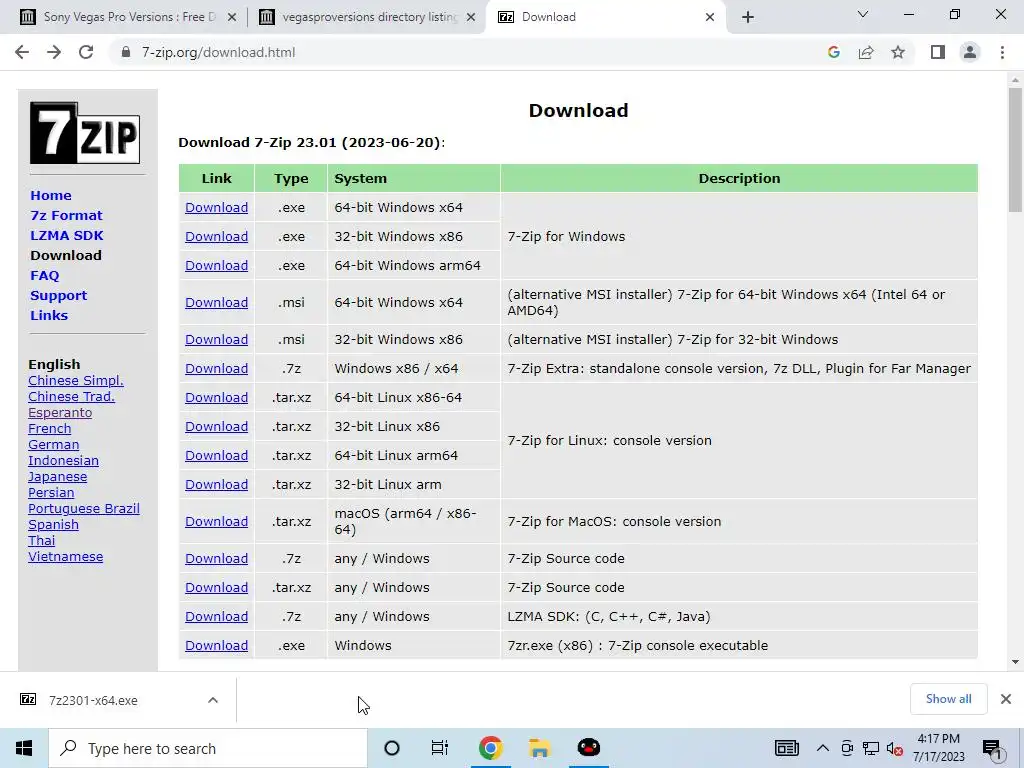This screenshot has width=1024, height=768.
Task: Download the 64-bit Linux x86-64 tar.xz
Action: click(216, 398)
